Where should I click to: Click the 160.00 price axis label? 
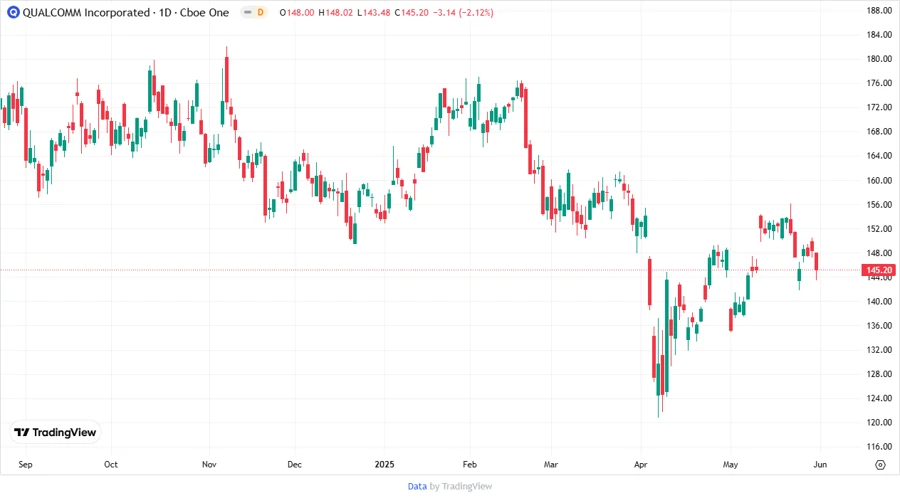pos(879,180)
